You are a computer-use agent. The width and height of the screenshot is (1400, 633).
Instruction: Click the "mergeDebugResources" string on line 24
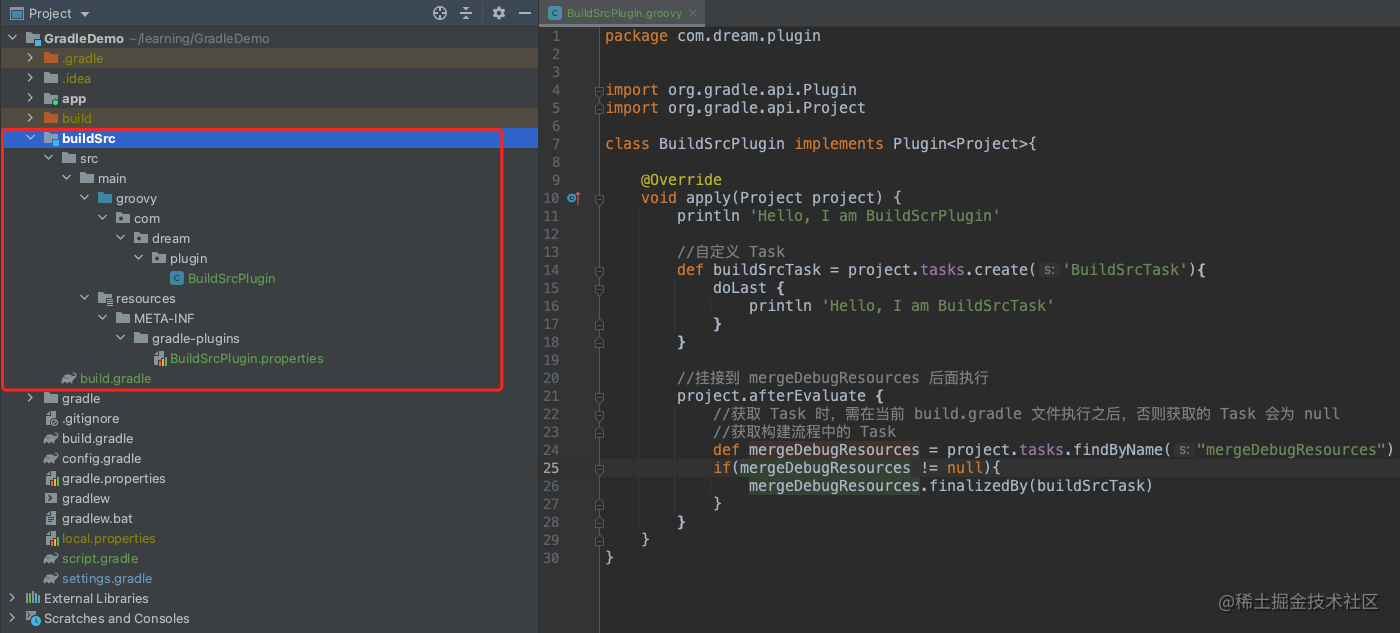(1290, 450)
